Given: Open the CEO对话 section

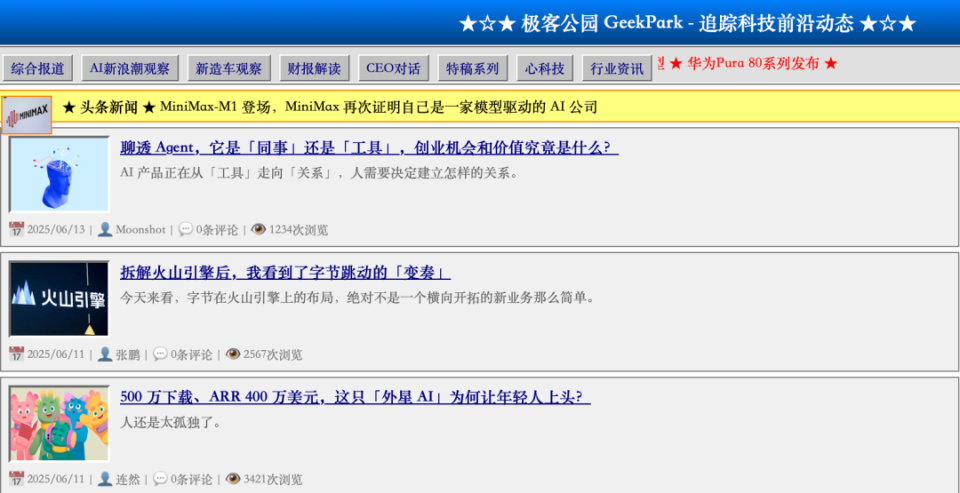Looking at the screenshot, I should (x=393, y=68).
